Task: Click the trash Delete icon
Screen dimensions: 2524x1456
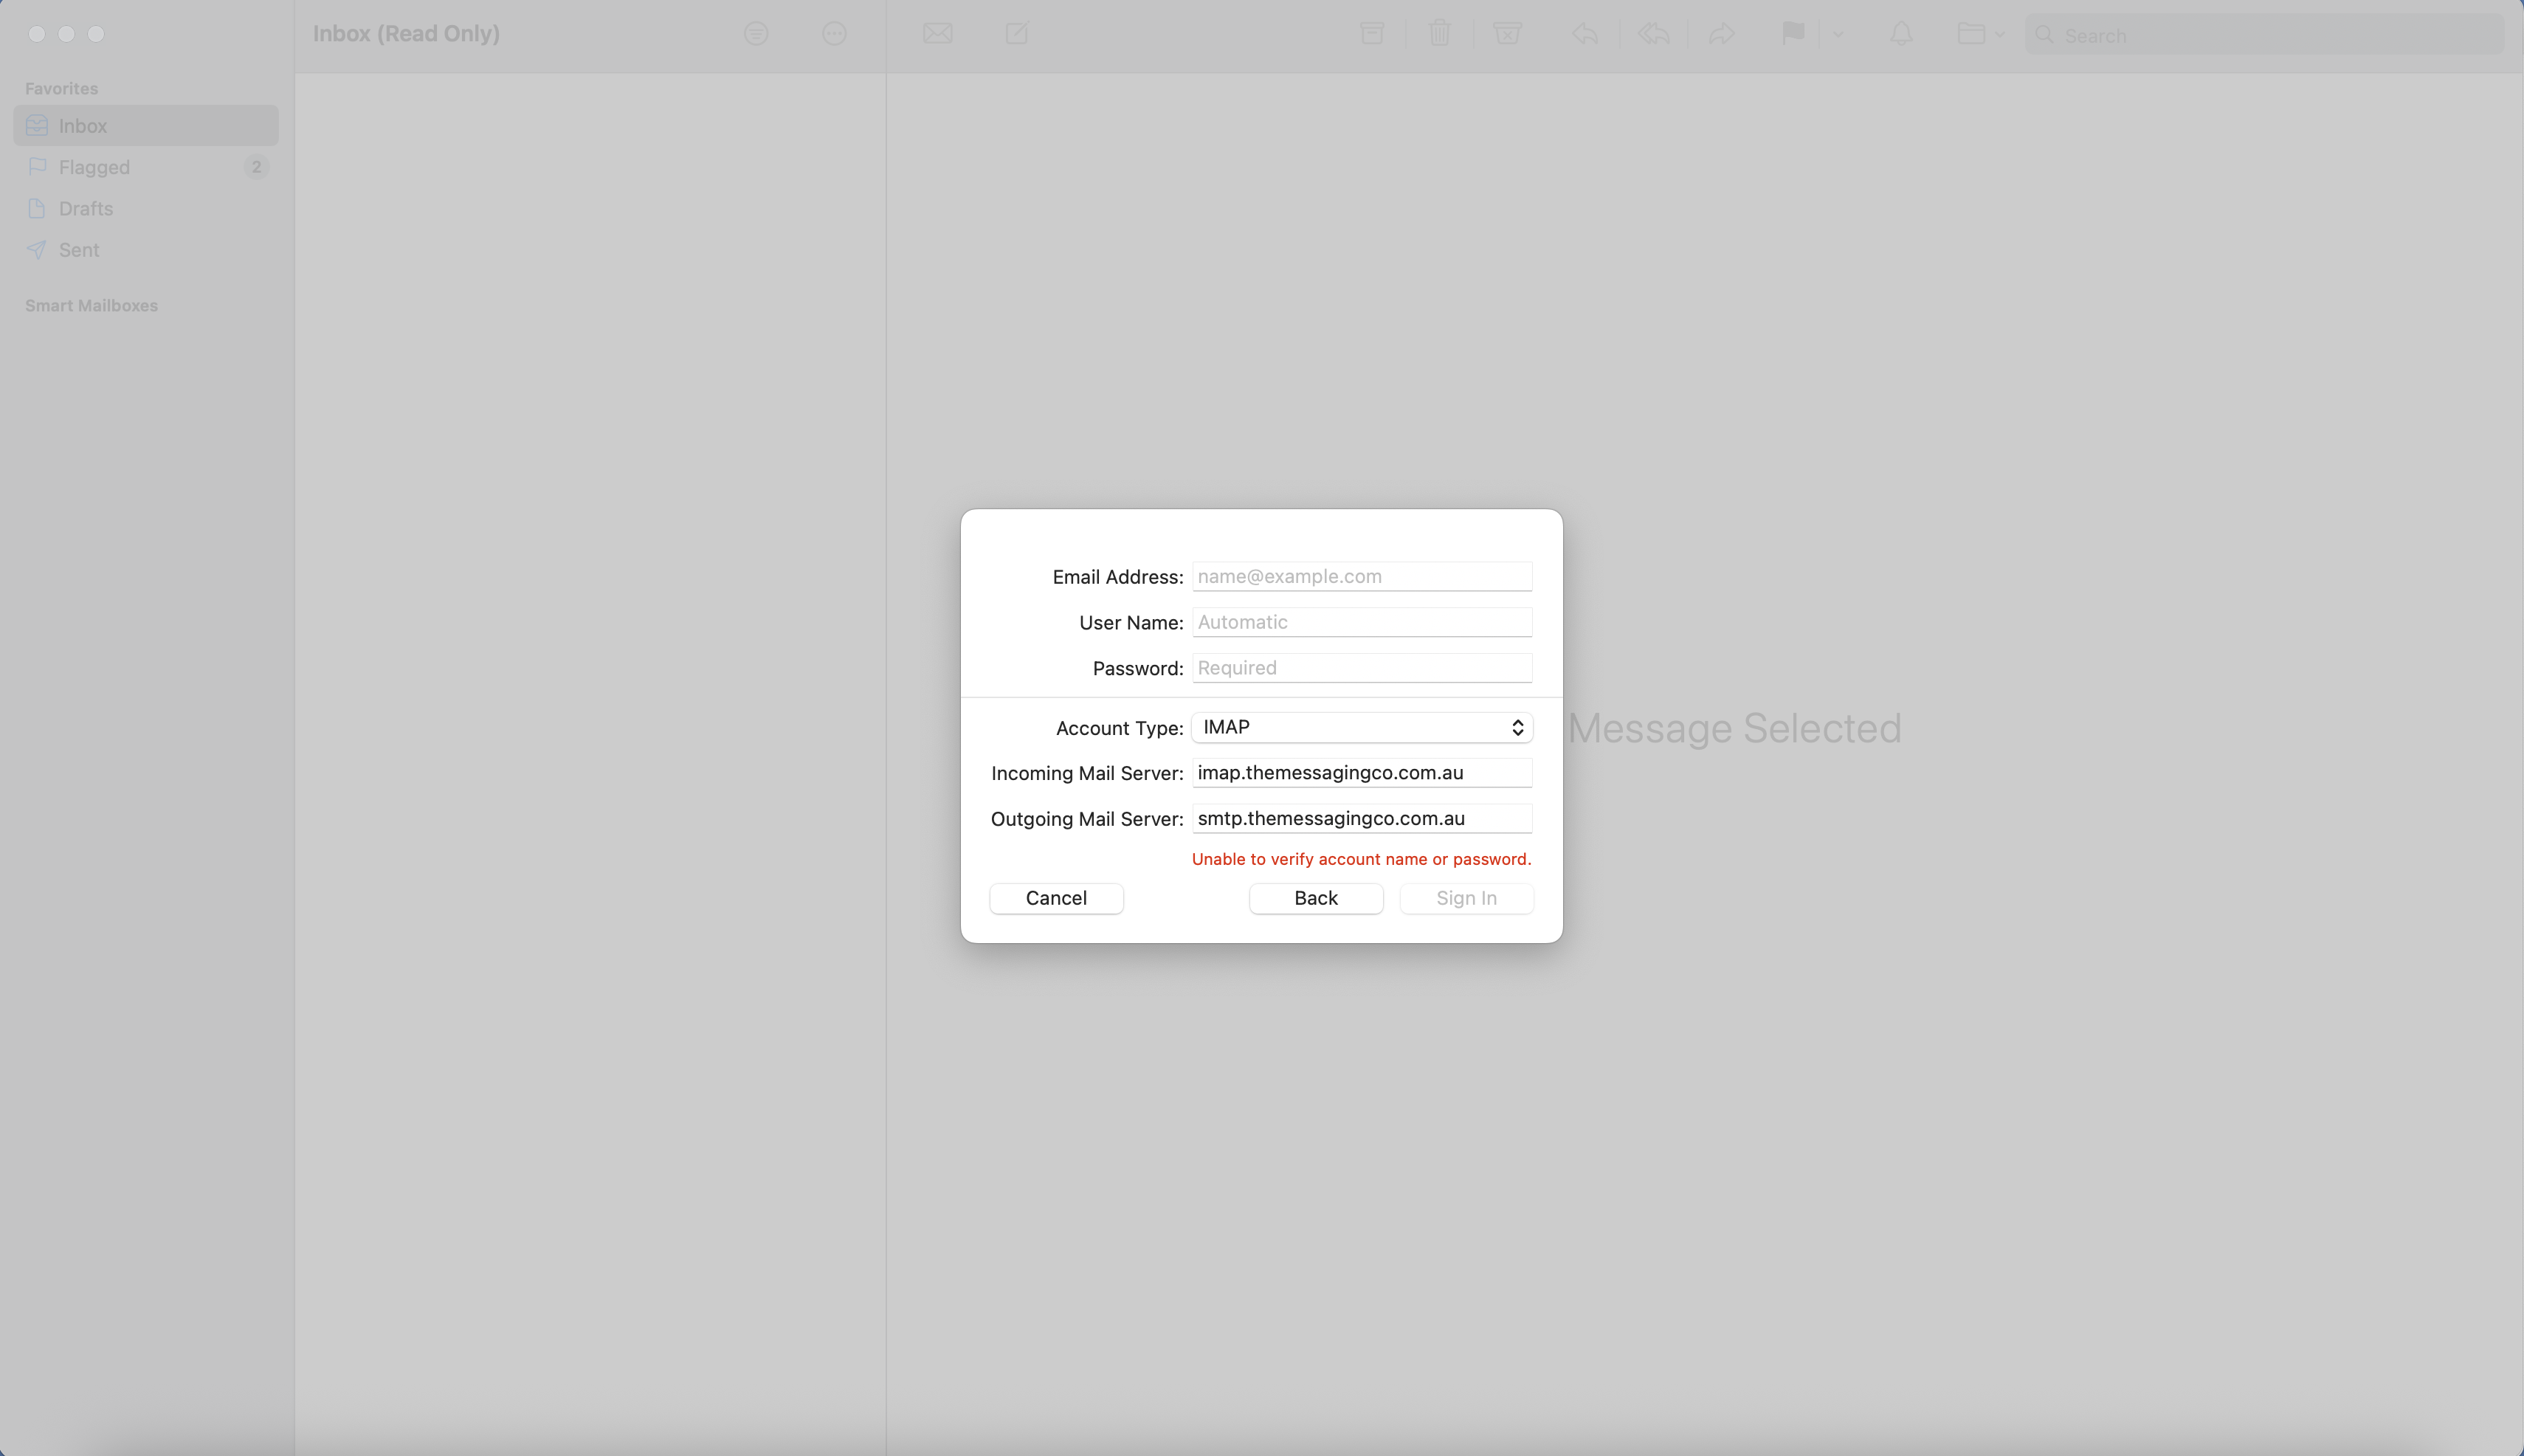Action: click(x=1439, y=34)
